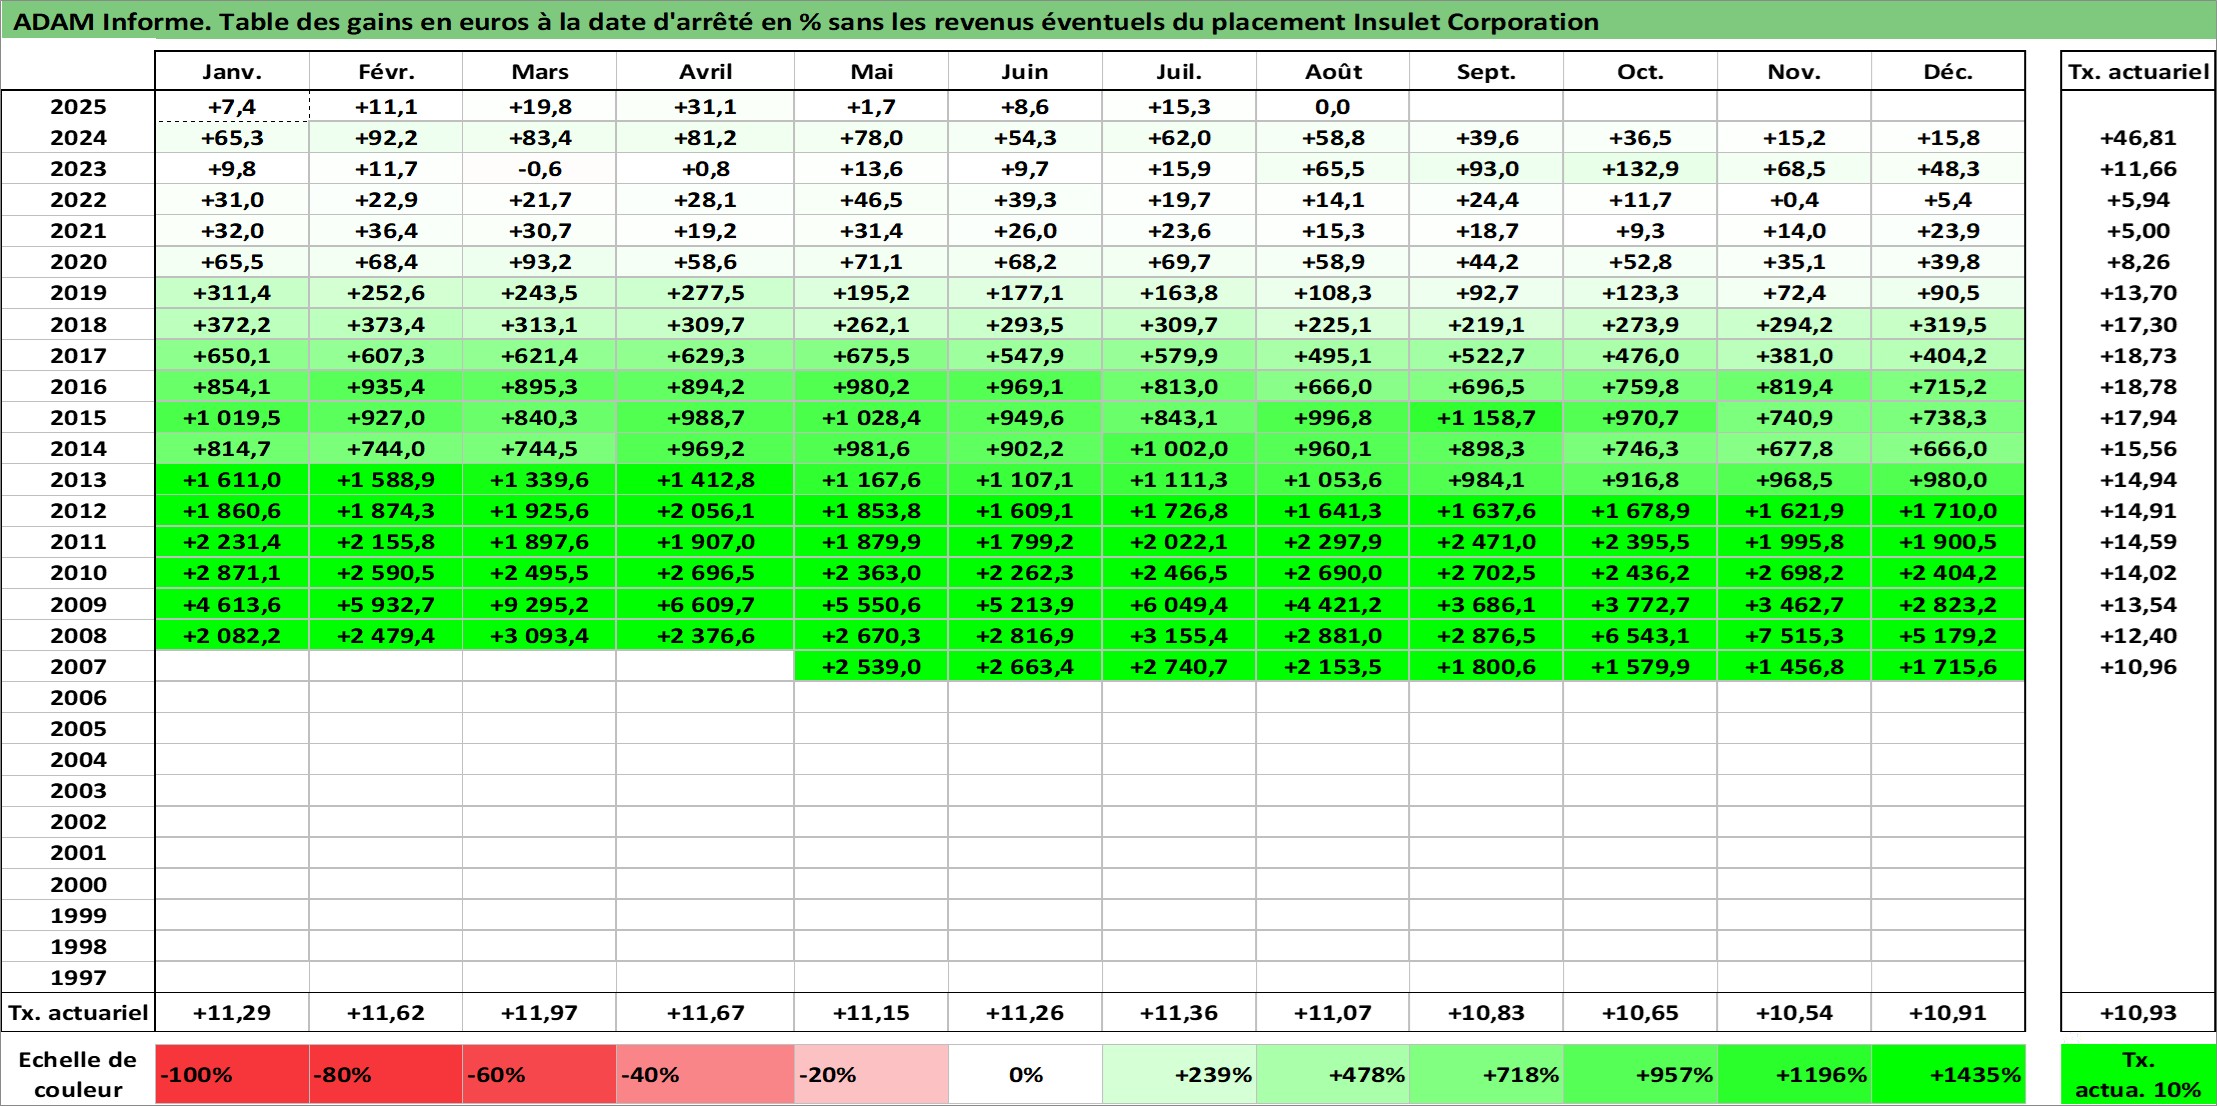The width and height of the screenshot is (2217, 1106).
Task: Click the -60% color scale swatch
Action: coord(539,1075)
